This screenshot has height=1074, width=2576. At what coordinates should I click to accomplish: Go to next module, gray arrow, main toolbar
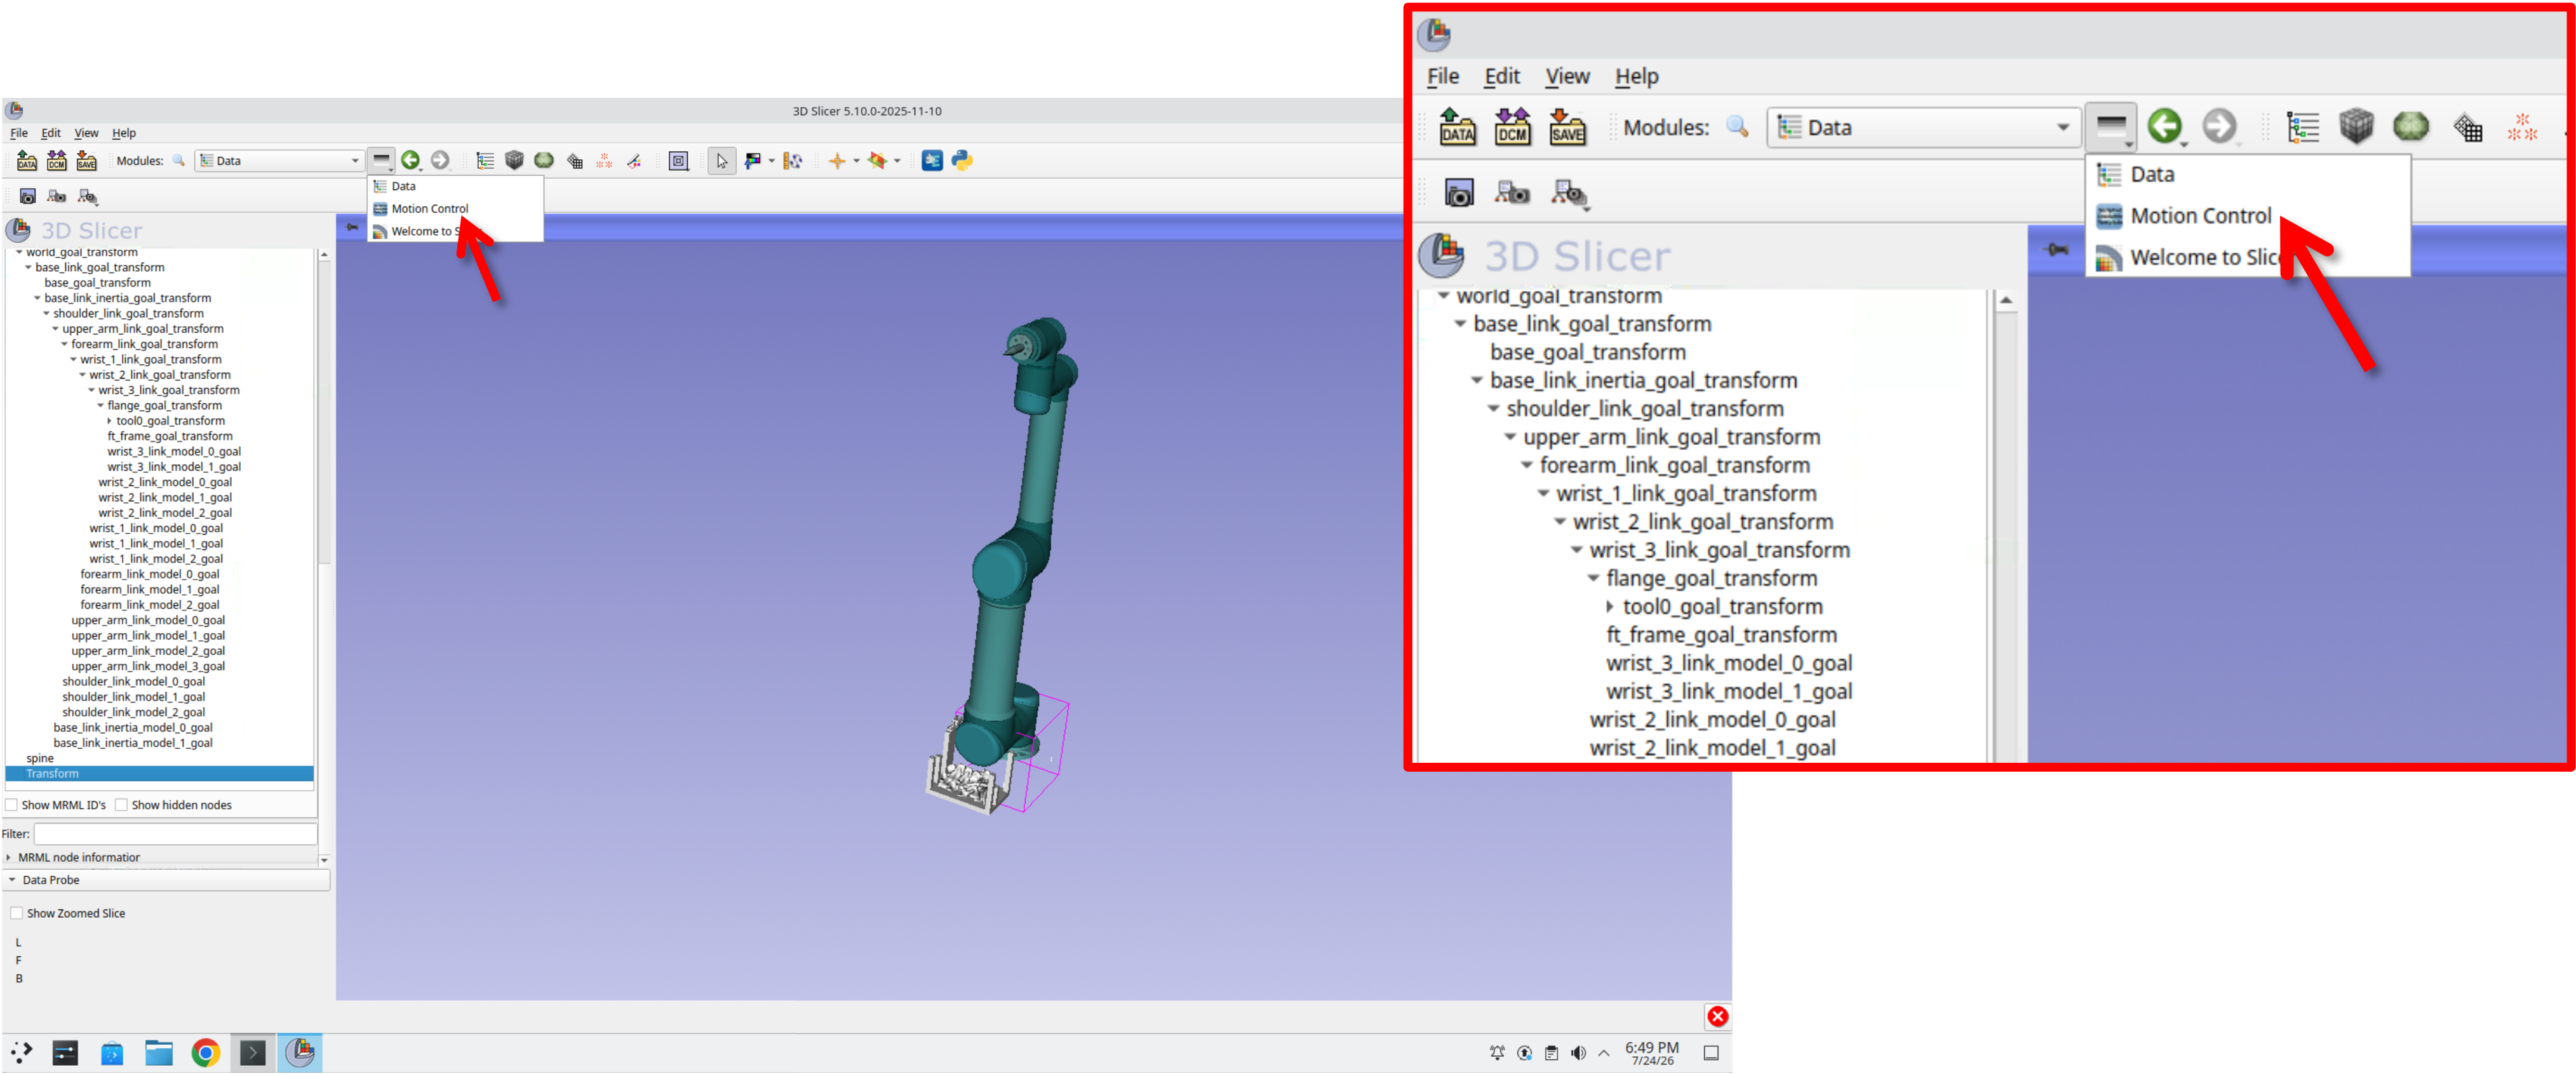click(x=440, y=160)
